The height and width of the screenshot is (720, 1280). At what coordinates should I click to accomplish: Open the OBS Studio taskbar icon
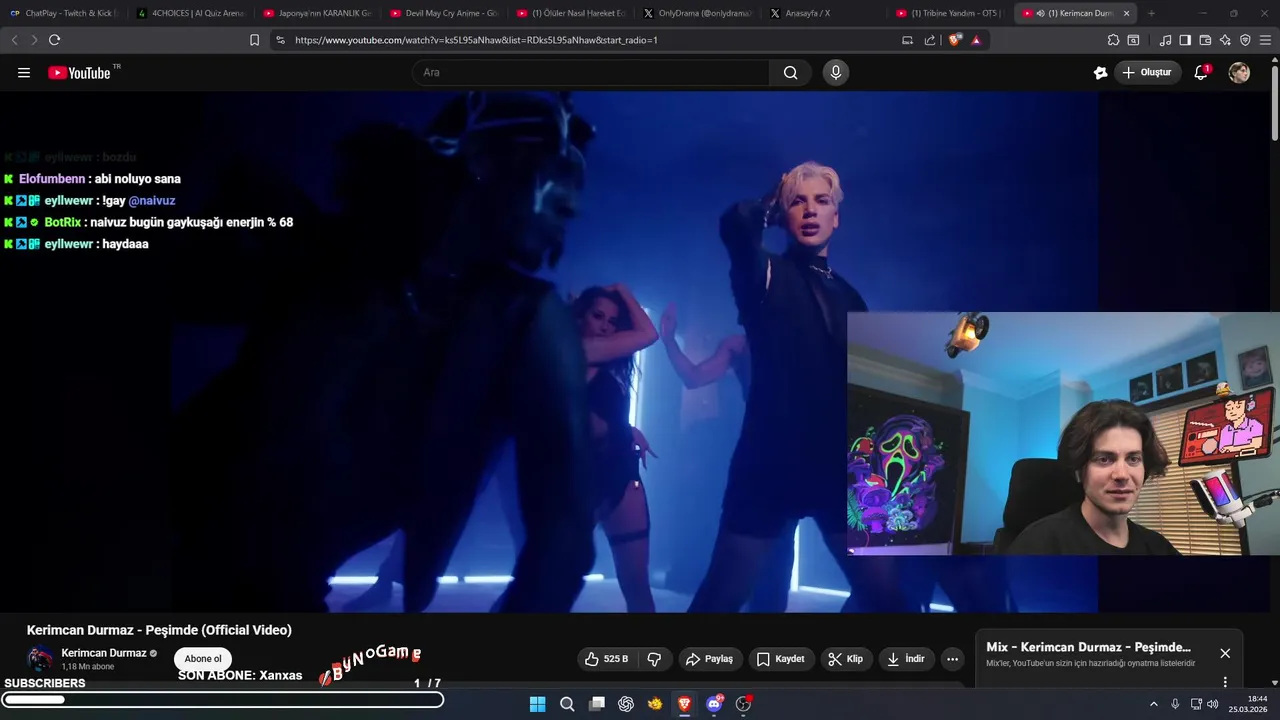click(743, 704)
